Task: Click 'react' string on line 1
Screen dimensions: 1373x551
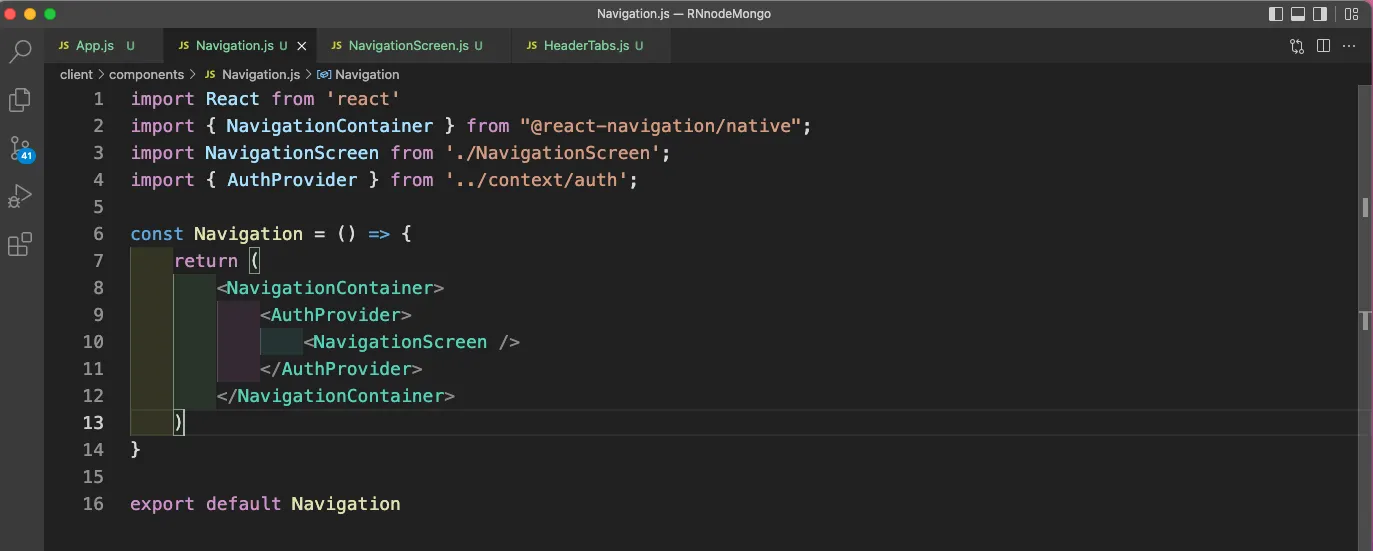Action: (x=362, y=99)
